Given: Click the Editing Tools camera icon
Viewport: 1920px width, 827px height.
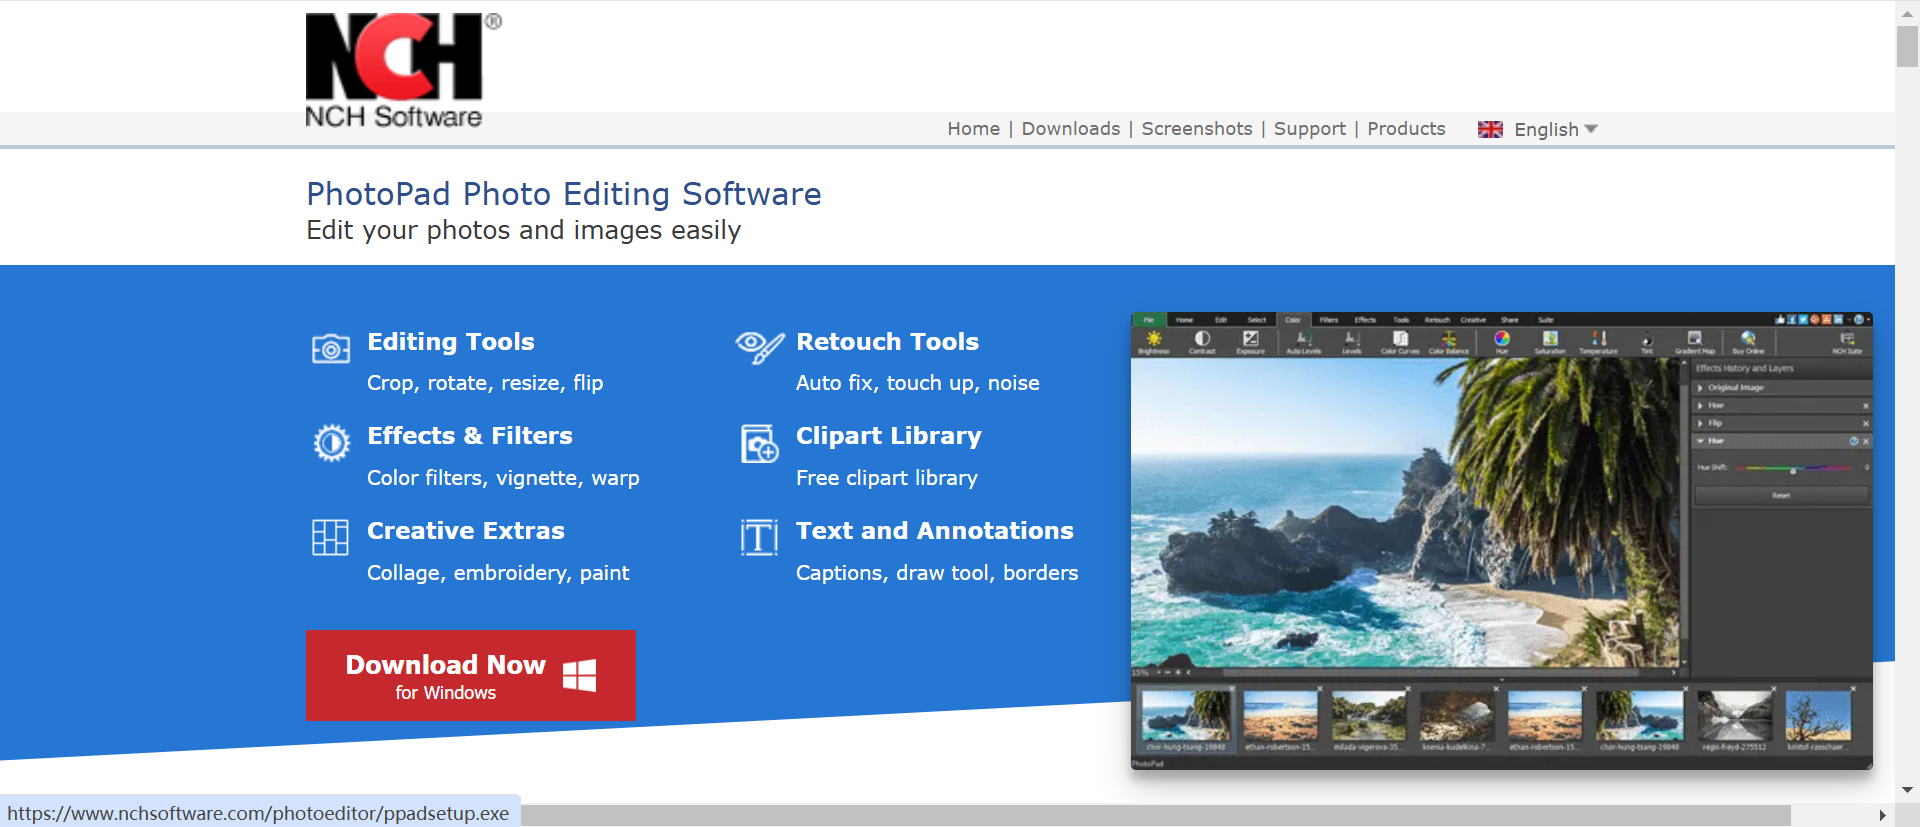Looking at the screenshot, I should coord(331,349).
